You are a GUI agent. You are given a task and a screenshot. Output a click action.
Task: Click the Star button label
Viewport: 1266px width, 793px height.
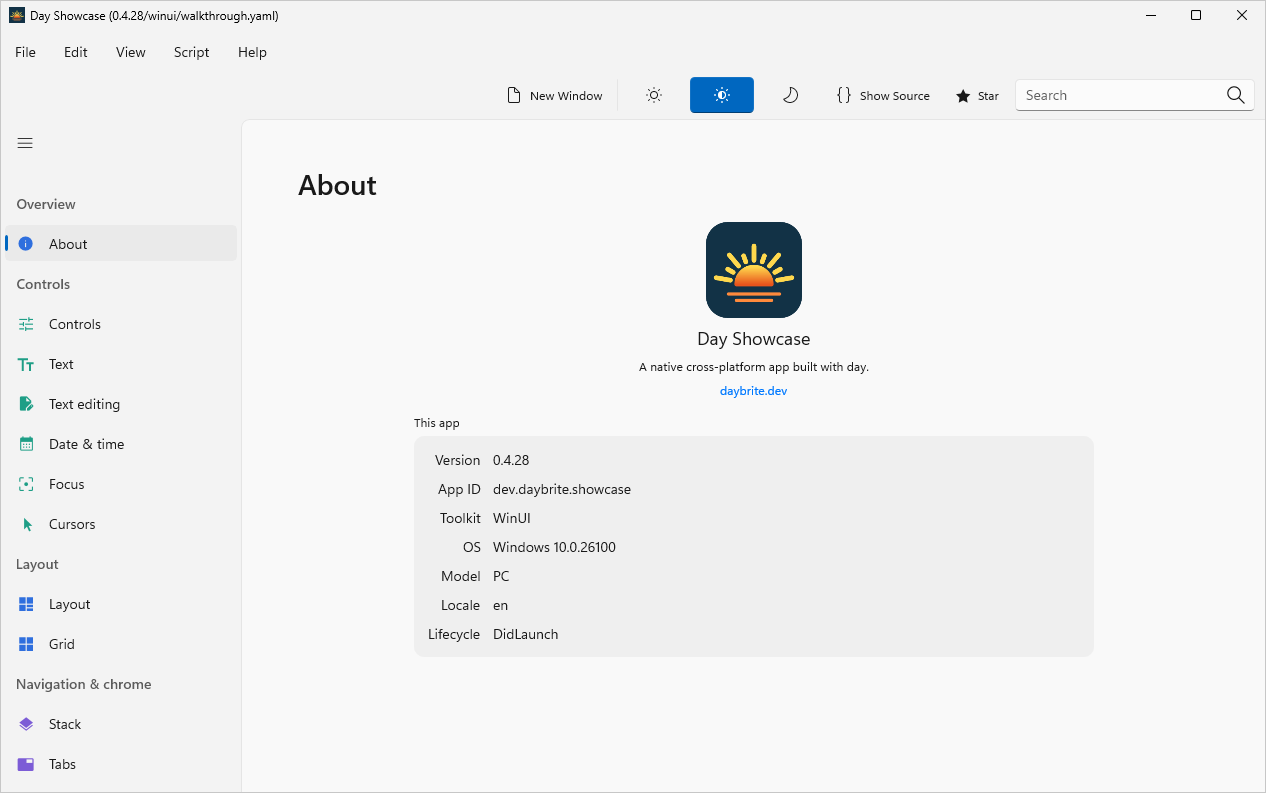coord(988,96)
